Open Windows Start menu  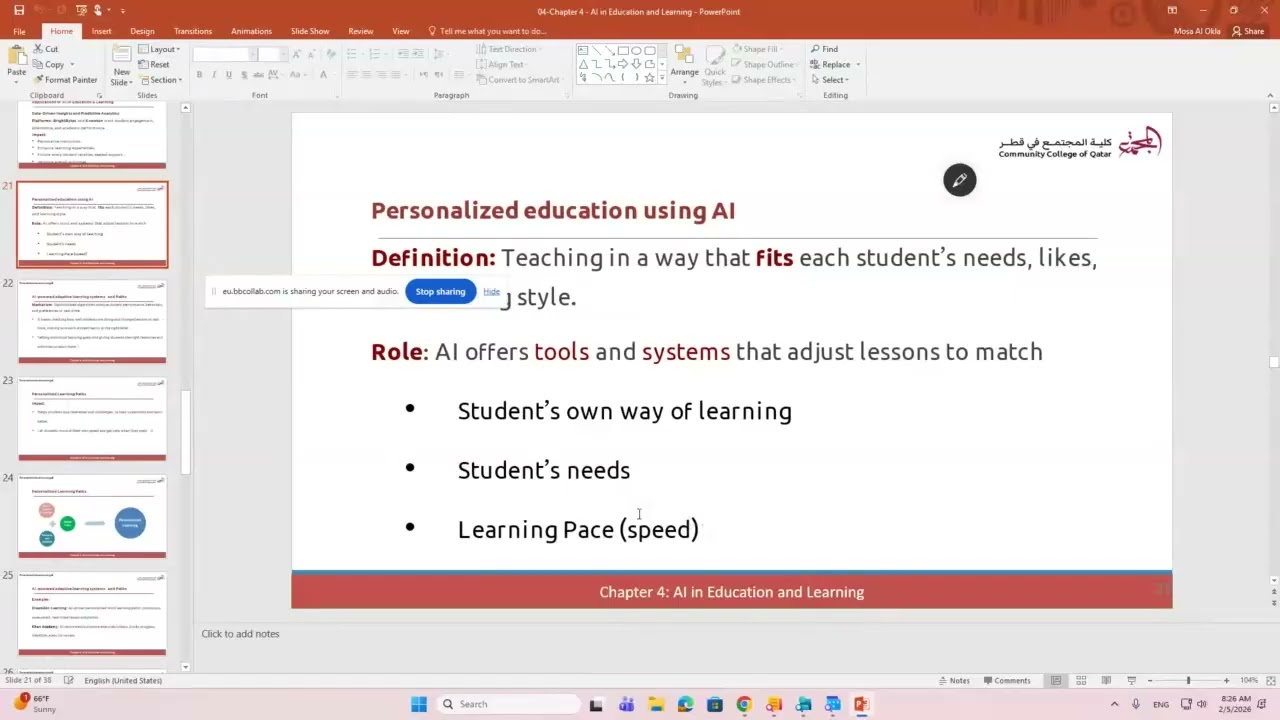coord(419,704)
